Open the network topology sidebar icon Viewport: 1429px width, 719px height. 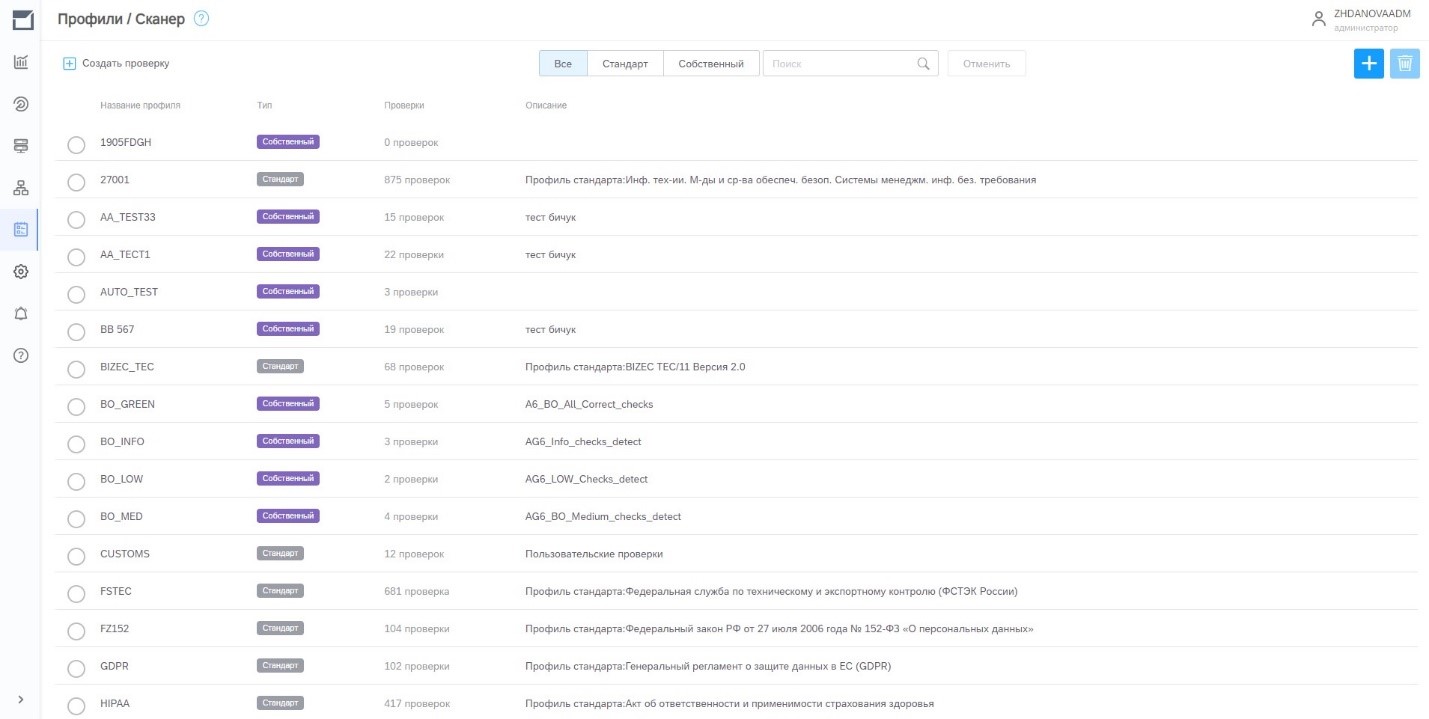coord(20,188)
